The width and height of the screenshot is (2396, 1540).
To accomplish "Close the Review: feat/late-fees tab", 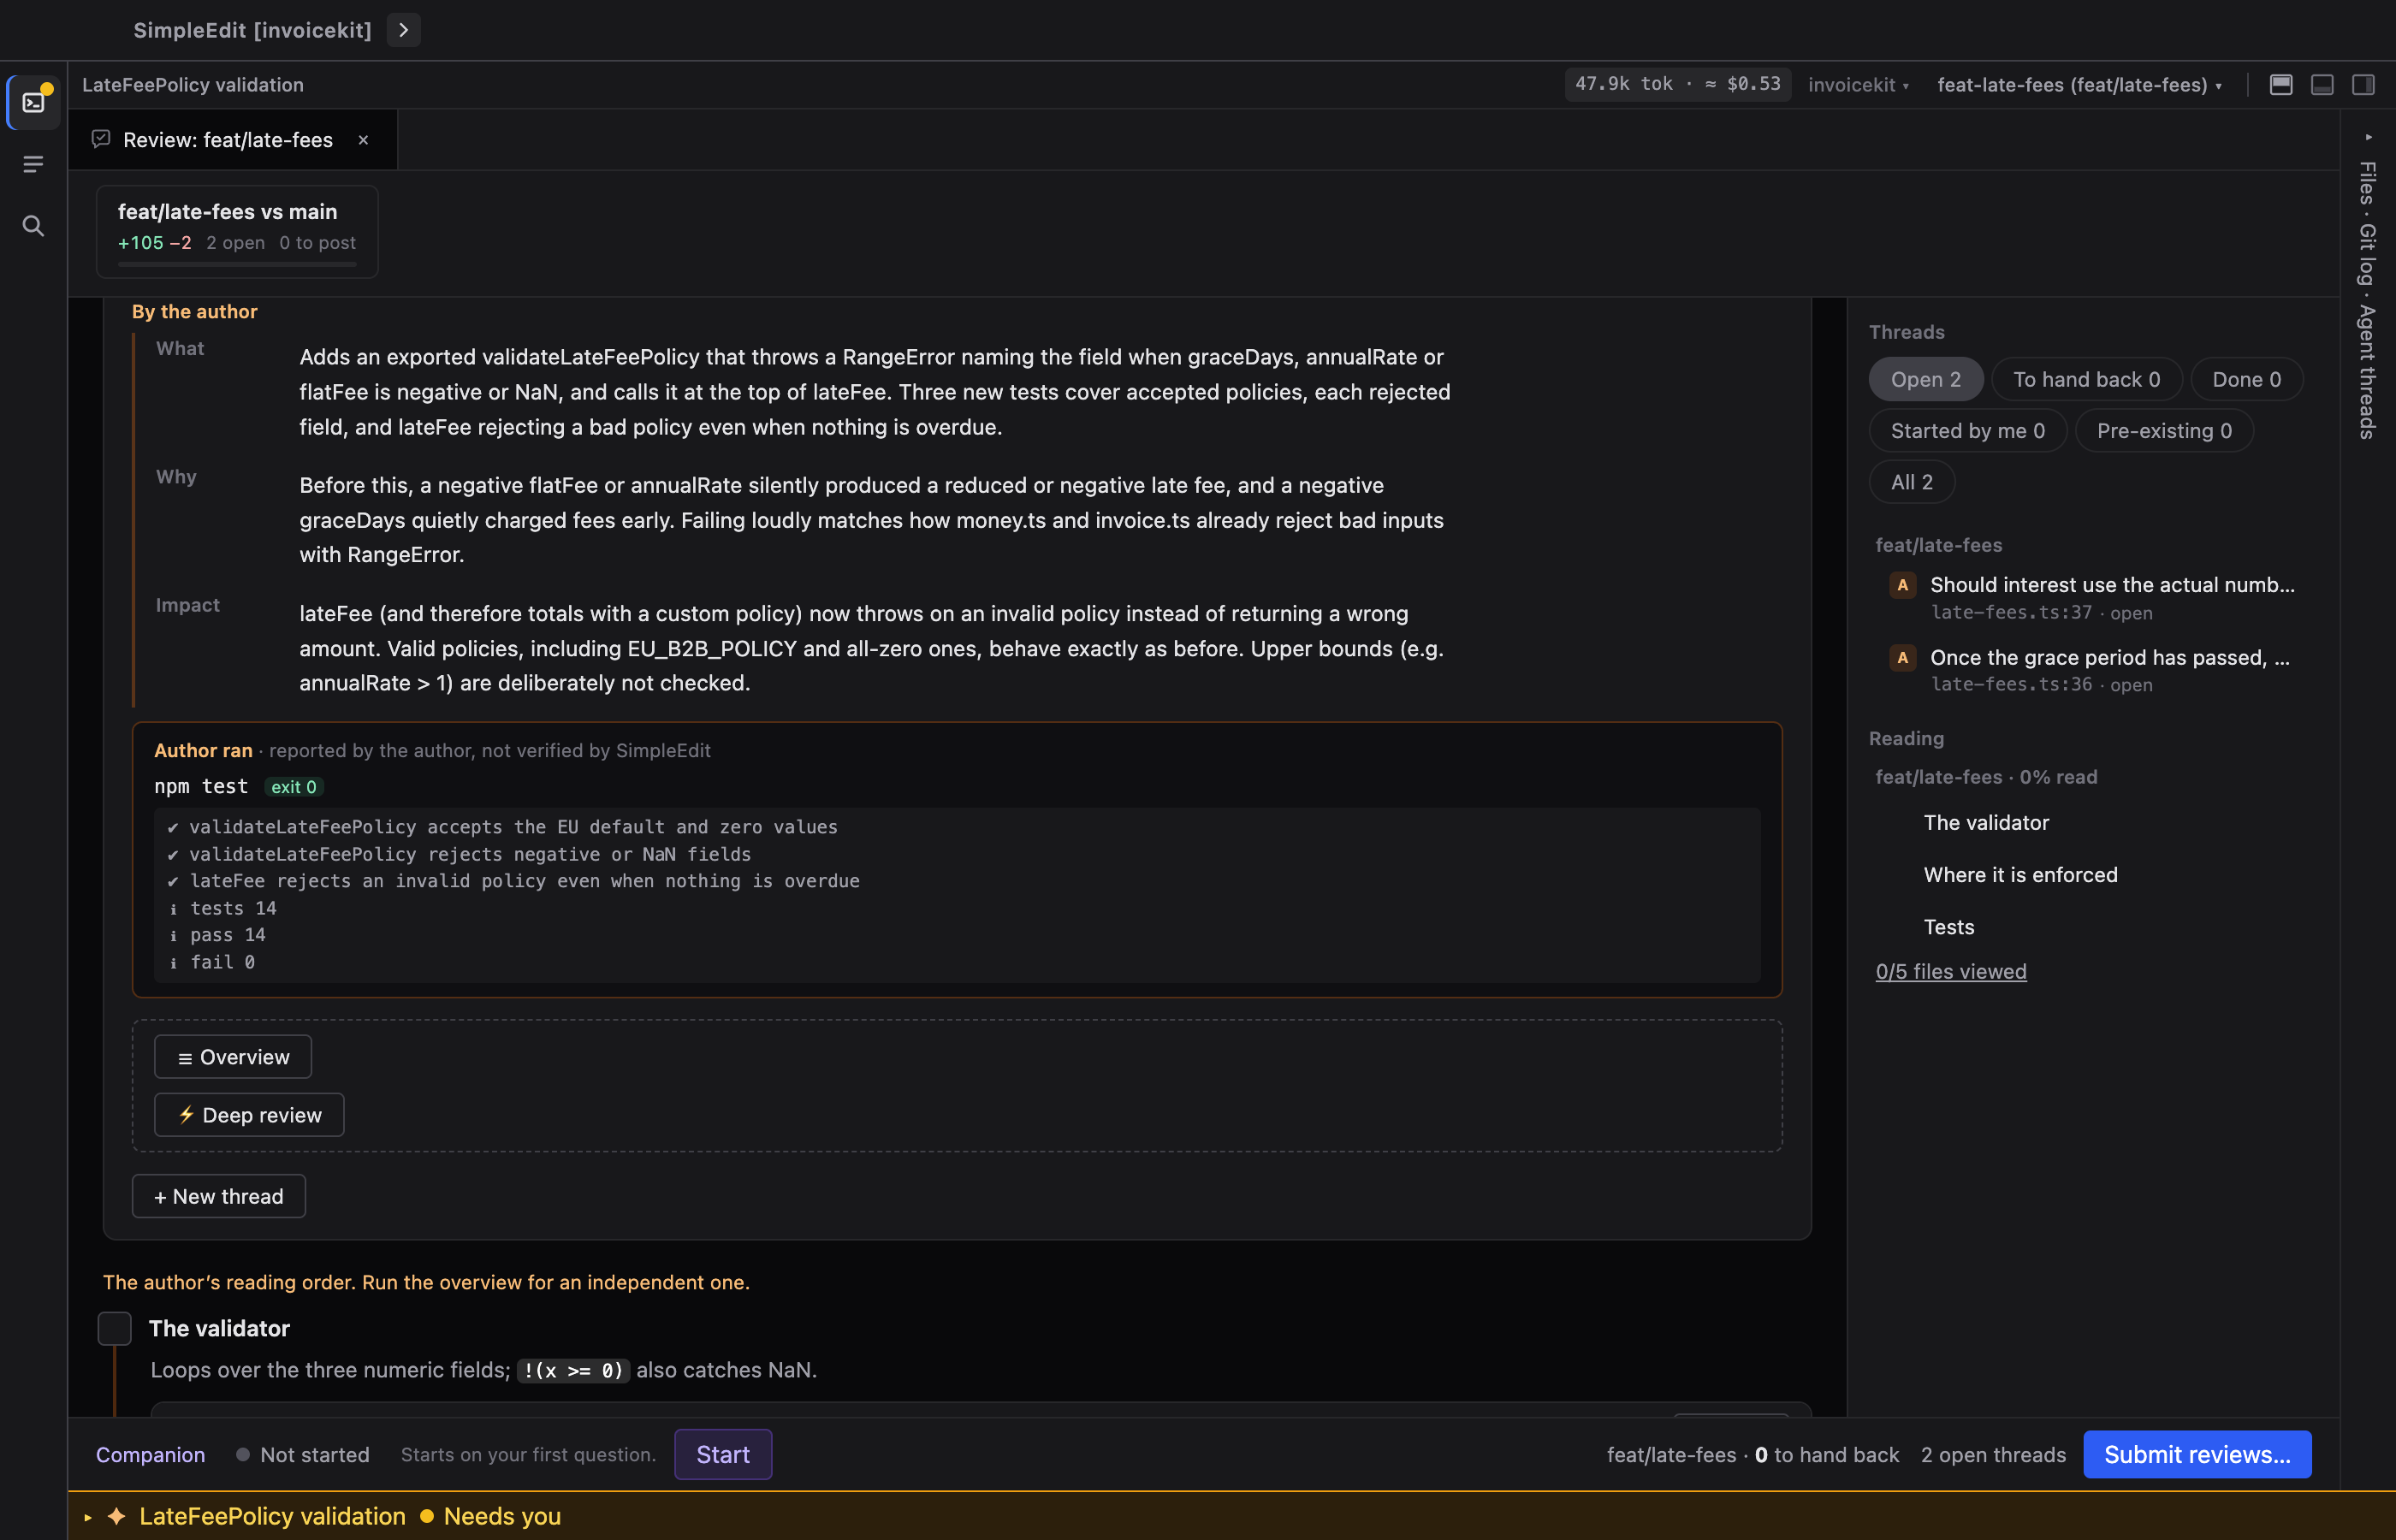I will coord(363,140).
